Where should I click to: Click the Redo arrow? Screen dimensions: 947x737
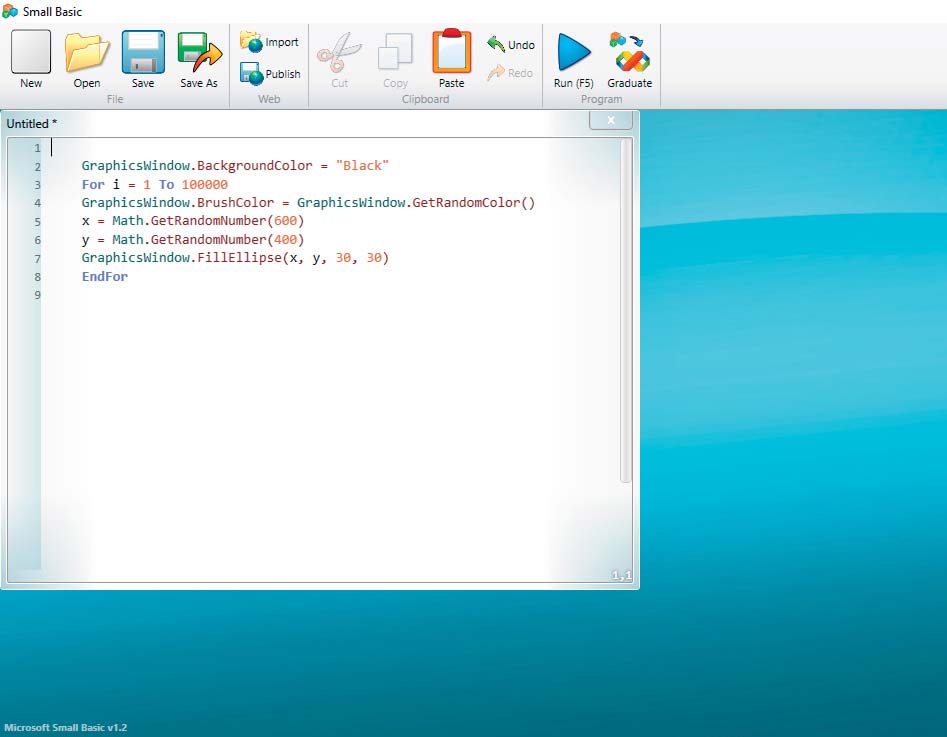[510, 73]
